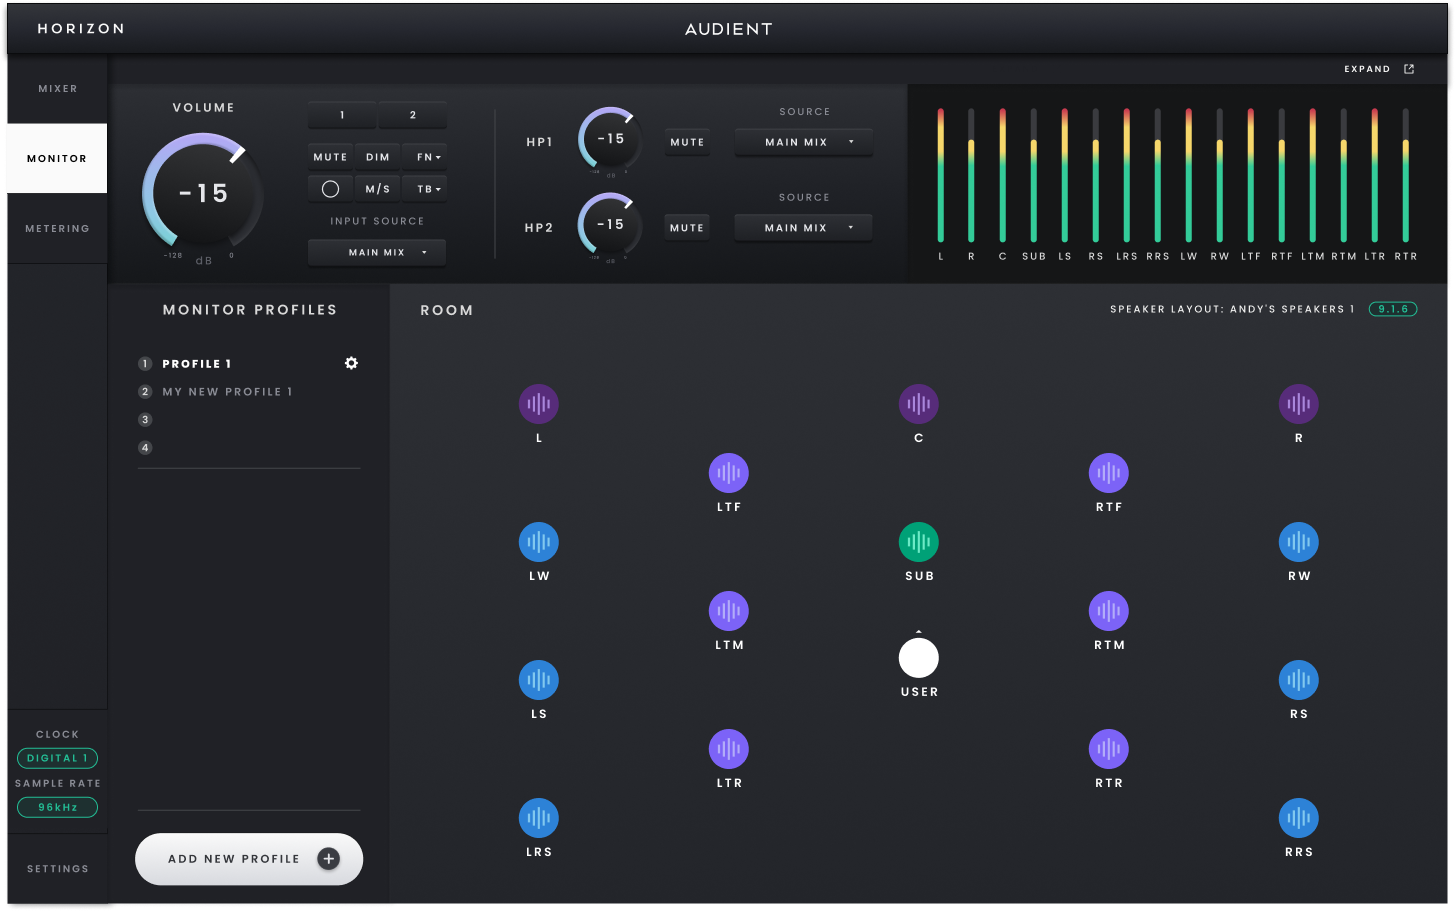
Task: Select monitor output 2
Action: click(413, 115)
